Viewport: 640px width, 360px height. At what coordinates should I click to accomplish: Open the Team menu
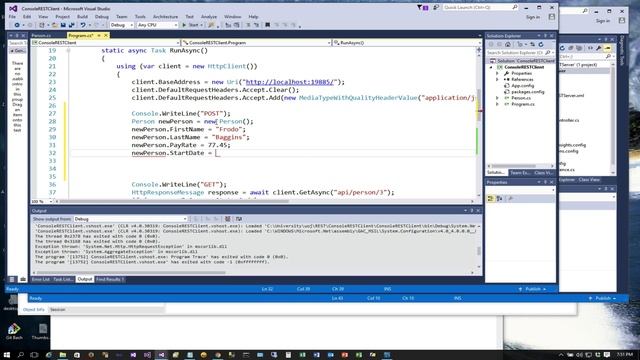tap(122, 17)
